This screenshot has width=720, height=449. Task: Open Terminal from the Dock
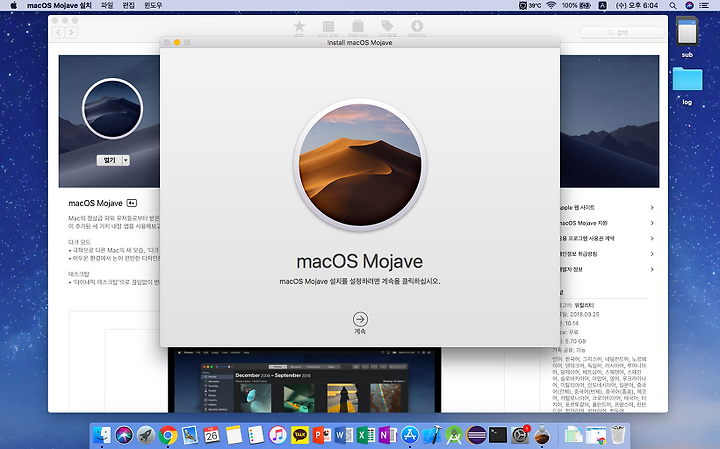[x=498, y=434]
